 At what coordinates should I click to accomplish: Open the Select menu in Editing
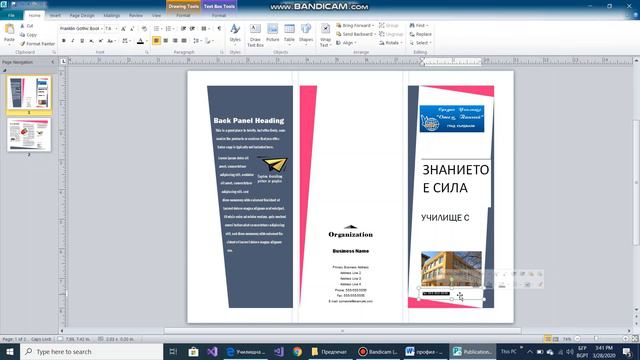tap(420, 42)
